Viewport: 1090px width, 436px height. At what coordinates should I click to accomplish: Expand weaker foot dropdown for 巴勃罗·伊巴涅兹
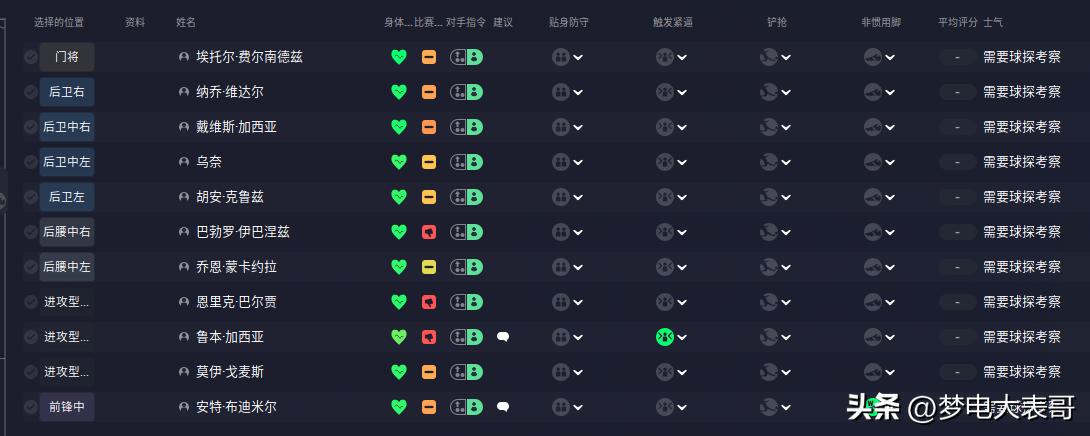pyautogui.click(x=879, y=232)
